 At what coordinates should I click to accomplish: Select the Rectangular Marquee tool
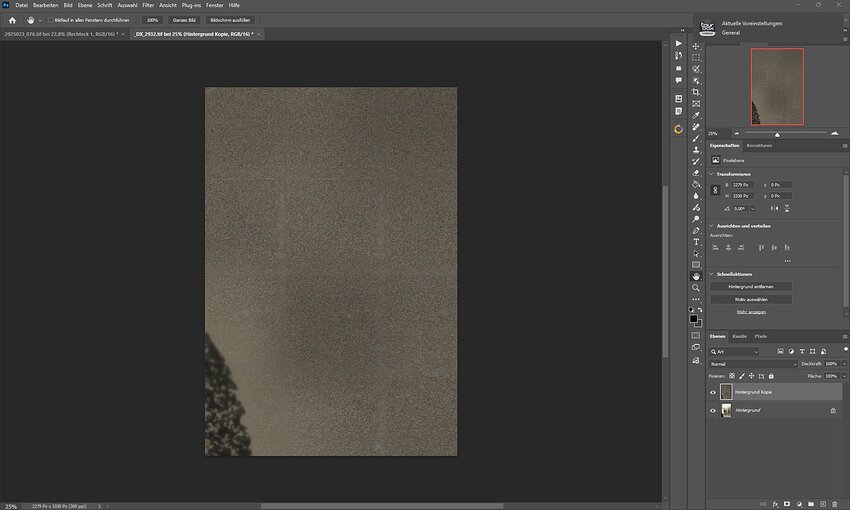(696, 57)
